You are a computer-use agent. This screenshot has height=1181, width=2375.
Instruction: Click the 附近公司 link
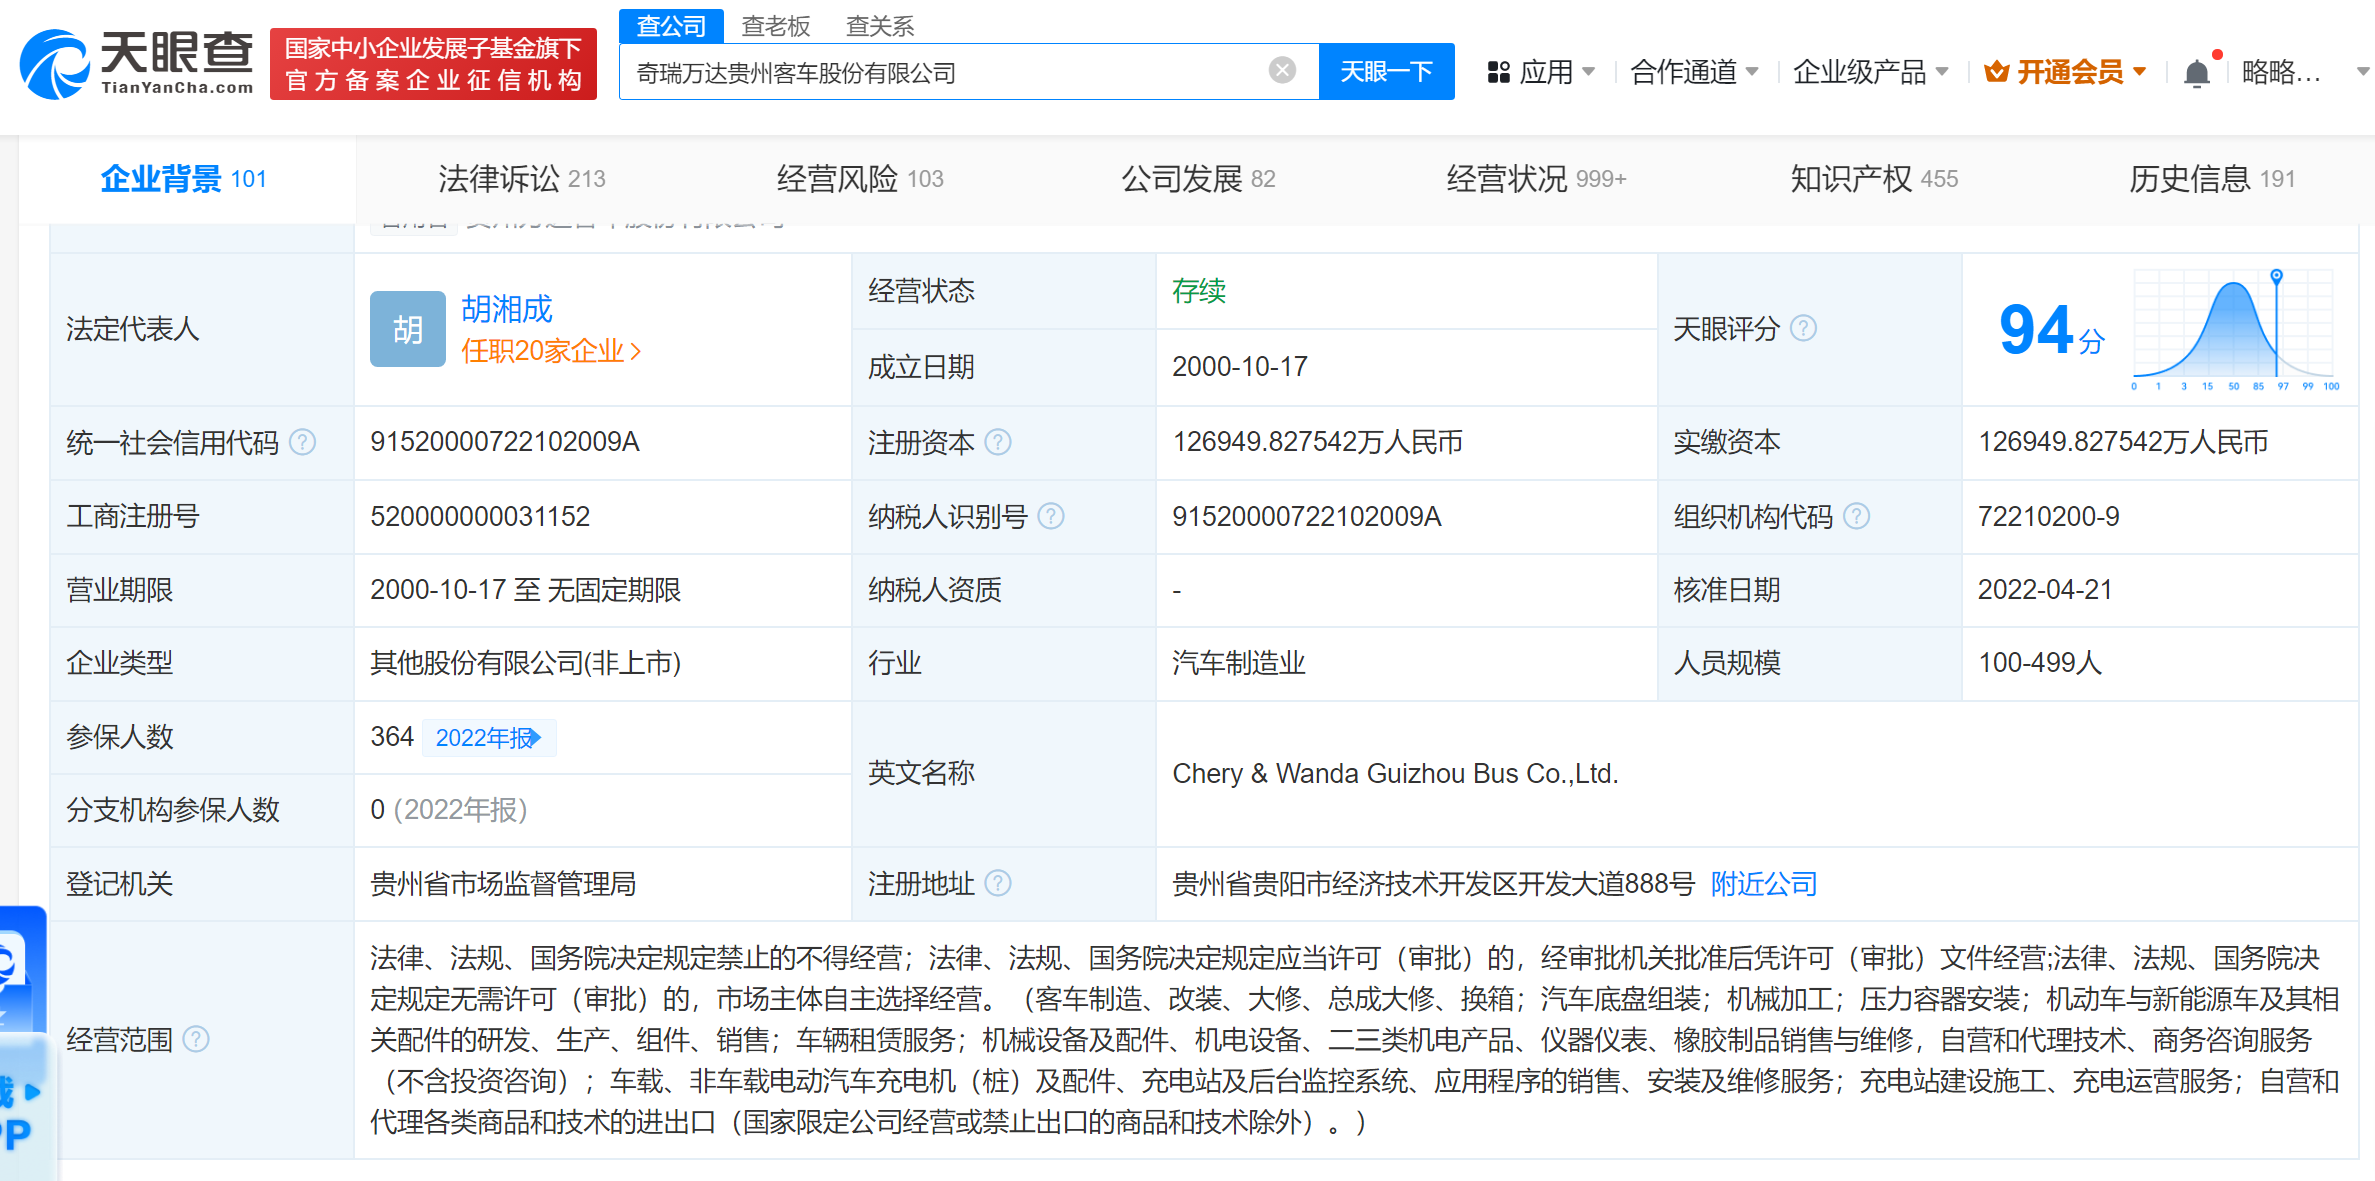[x=1764, y=884]
